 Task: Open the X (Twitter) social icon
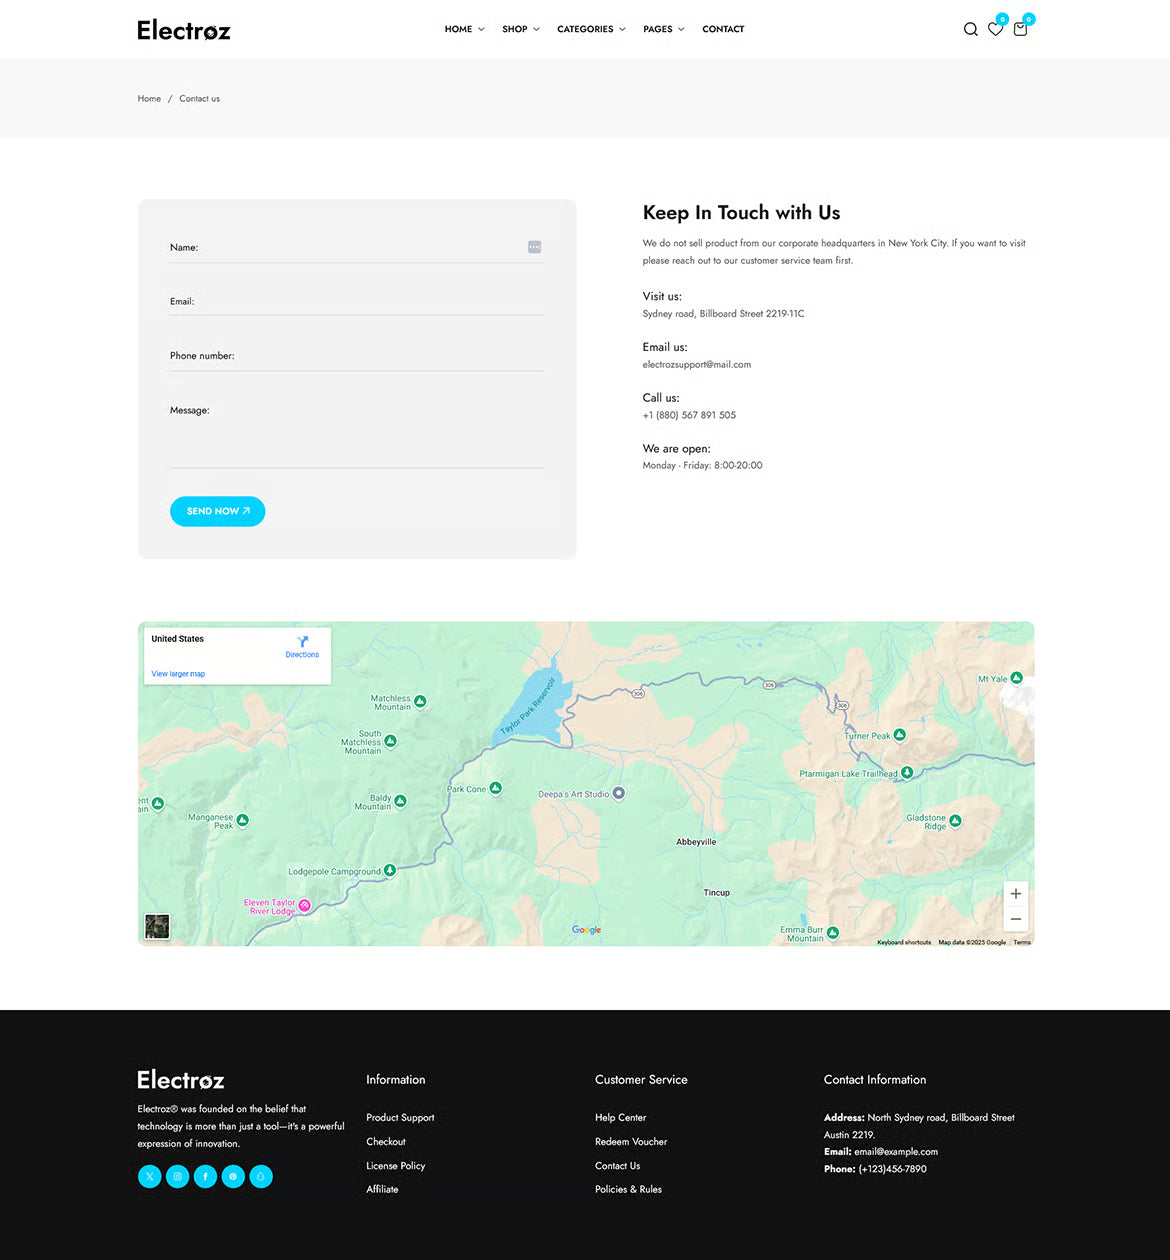149,1176
